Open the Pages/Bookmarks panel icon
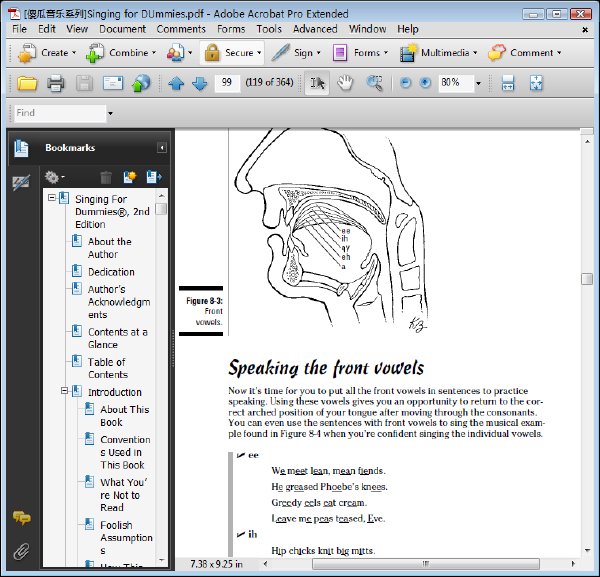600x577 pixels. 21,148
